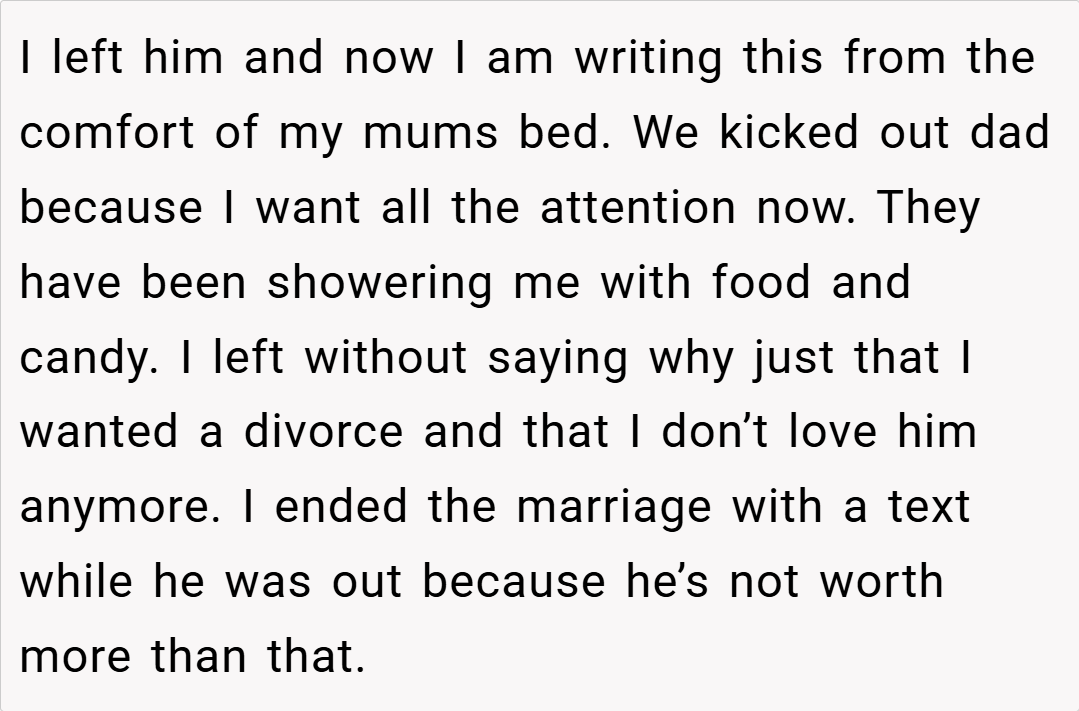This screenshot has height=711, width=1079.
Task: Click the word "divorce"
Action: click(323, 432)
